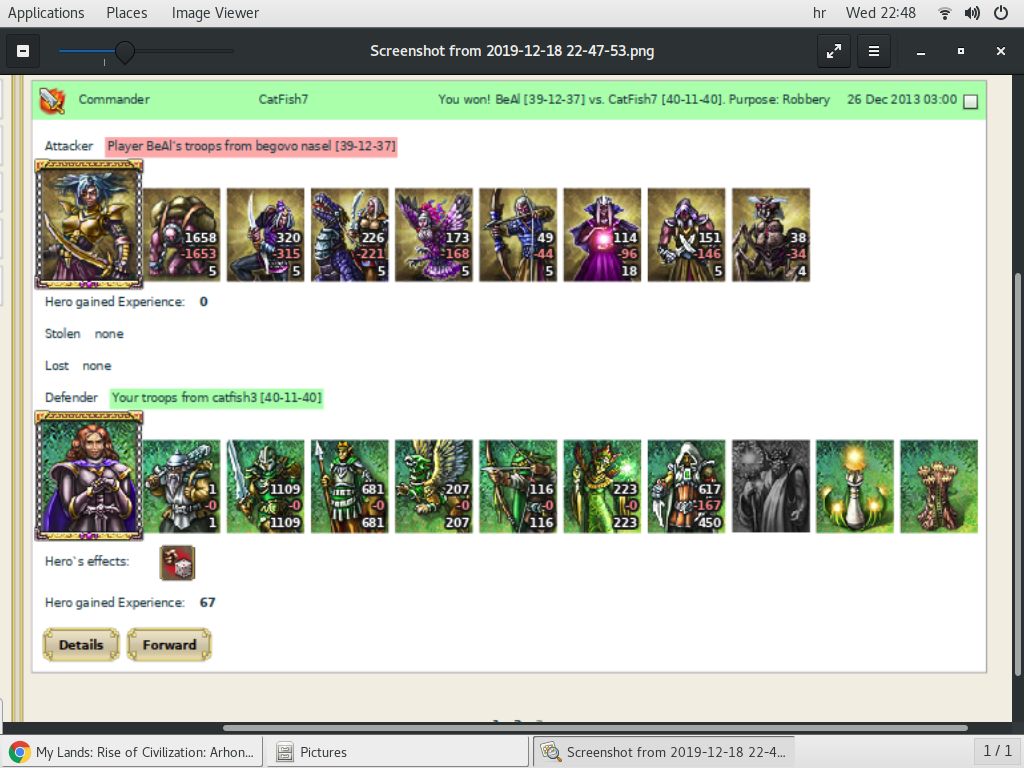
Task: Open the volume icon in top bar
Action: [x=972, y=13]
